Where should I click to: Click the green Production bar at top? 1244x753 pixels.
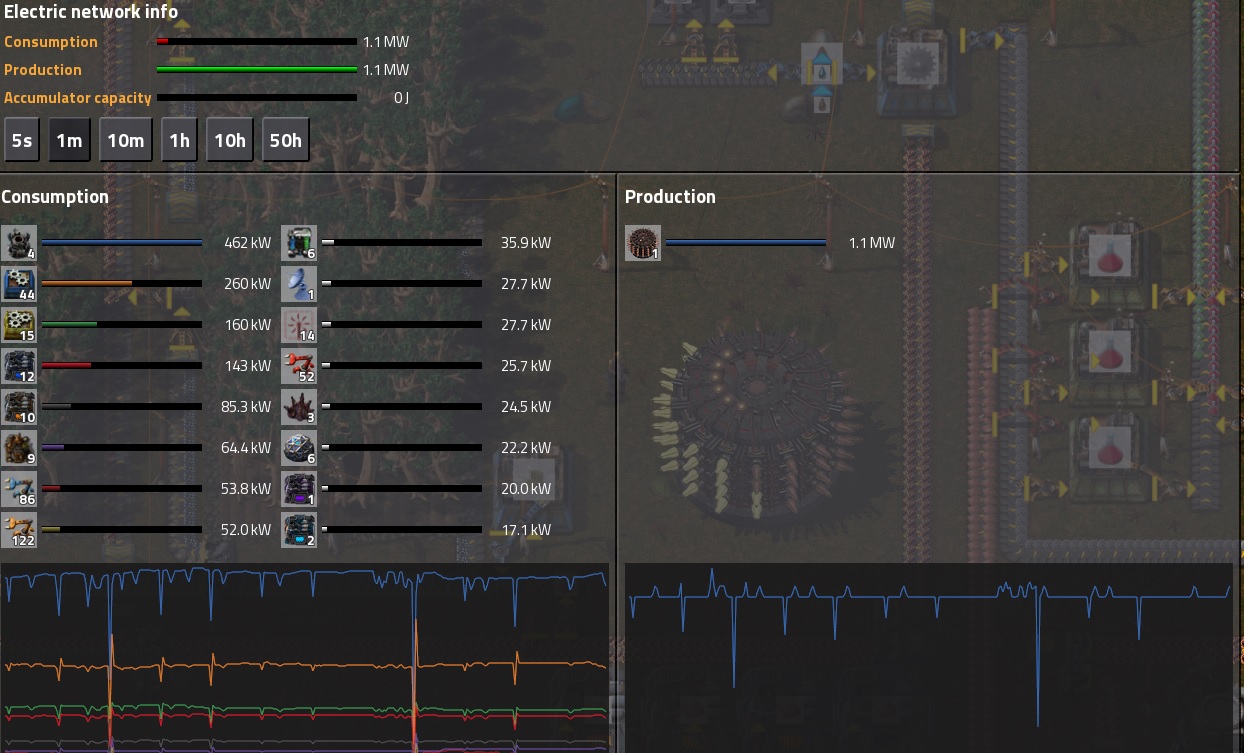point(257,70)
